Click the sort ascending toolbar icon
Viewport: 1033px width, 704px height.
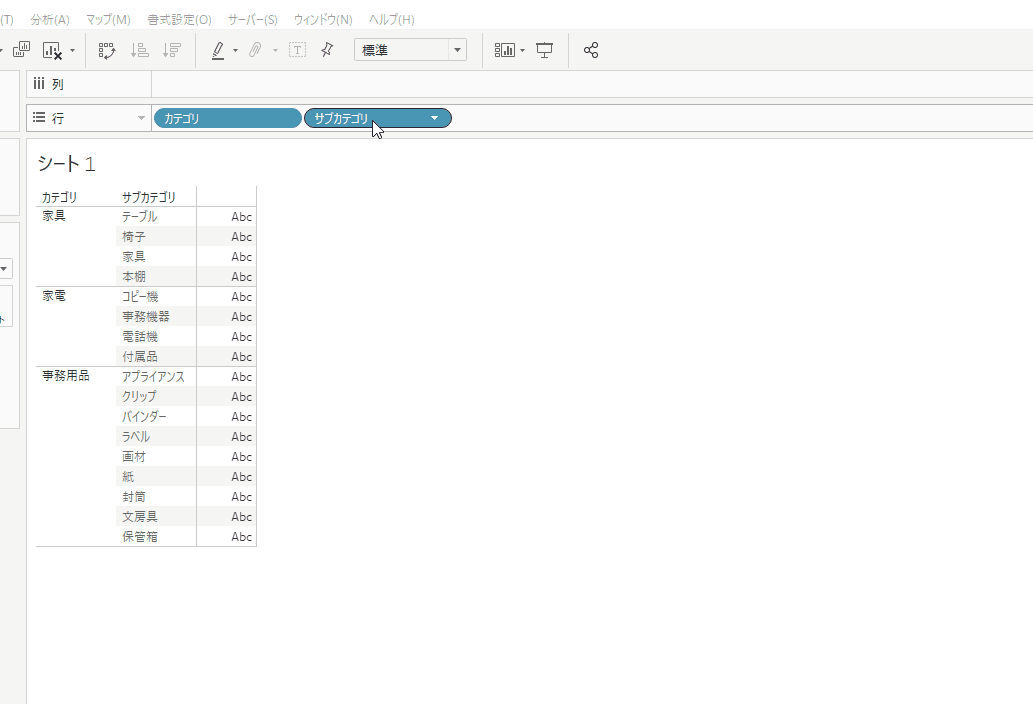click(x=140, y=50)
